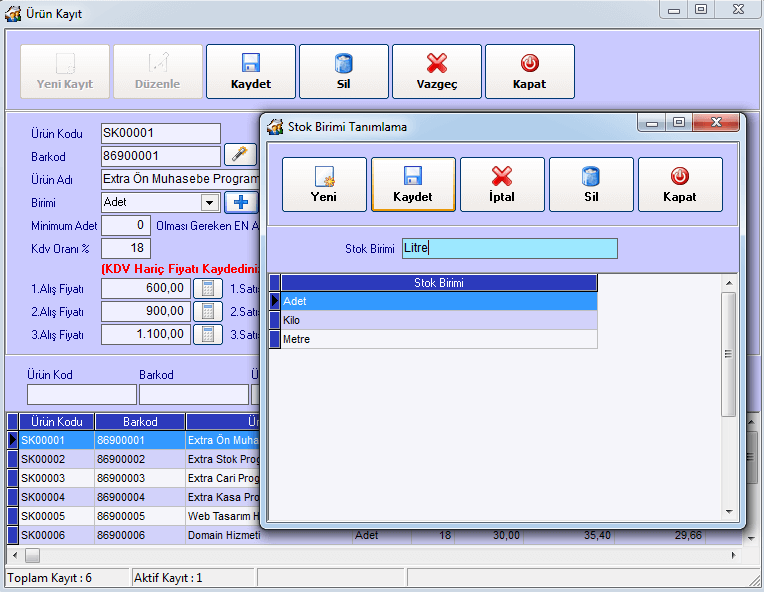This screenshot has height=592, width=764.
Task: Click the 3.Alış Fiyatı value 1.100,00
Action: coord(146,334)
